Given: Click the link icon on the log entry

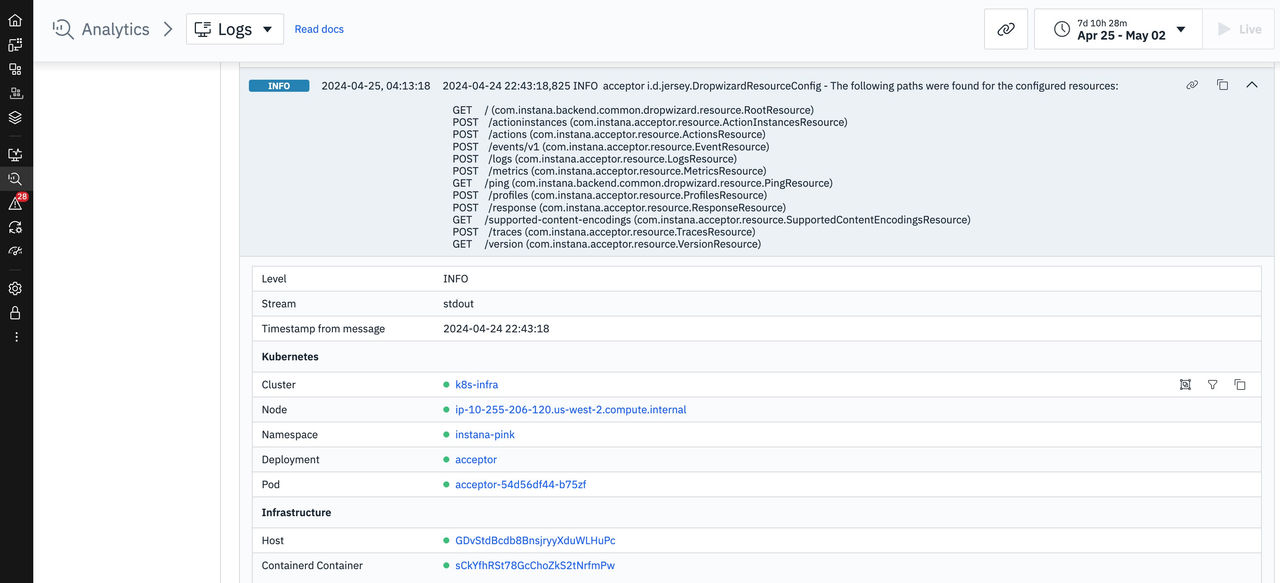Looking at the screenshot, I should point(1192,85).
